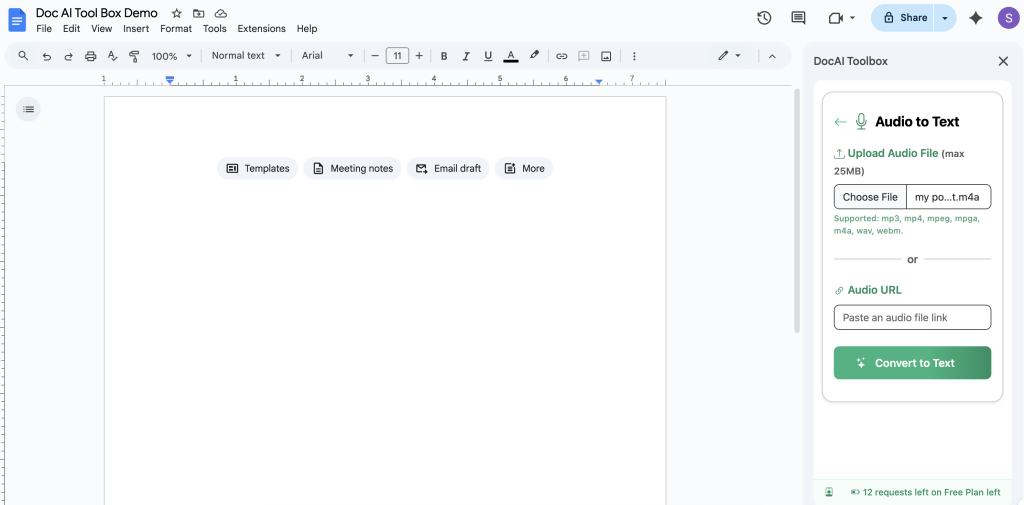Click the document title Doc AI Tool Box Demo
The width and height of the screenshot is (1024, 505).
click(x=97, y=13)
